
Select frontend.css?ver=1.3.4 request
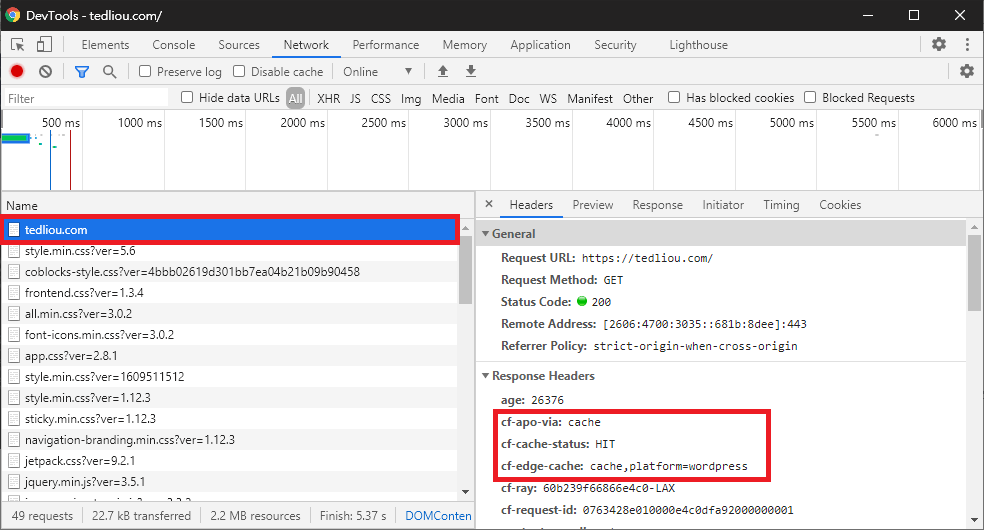[x=231, y=293]
